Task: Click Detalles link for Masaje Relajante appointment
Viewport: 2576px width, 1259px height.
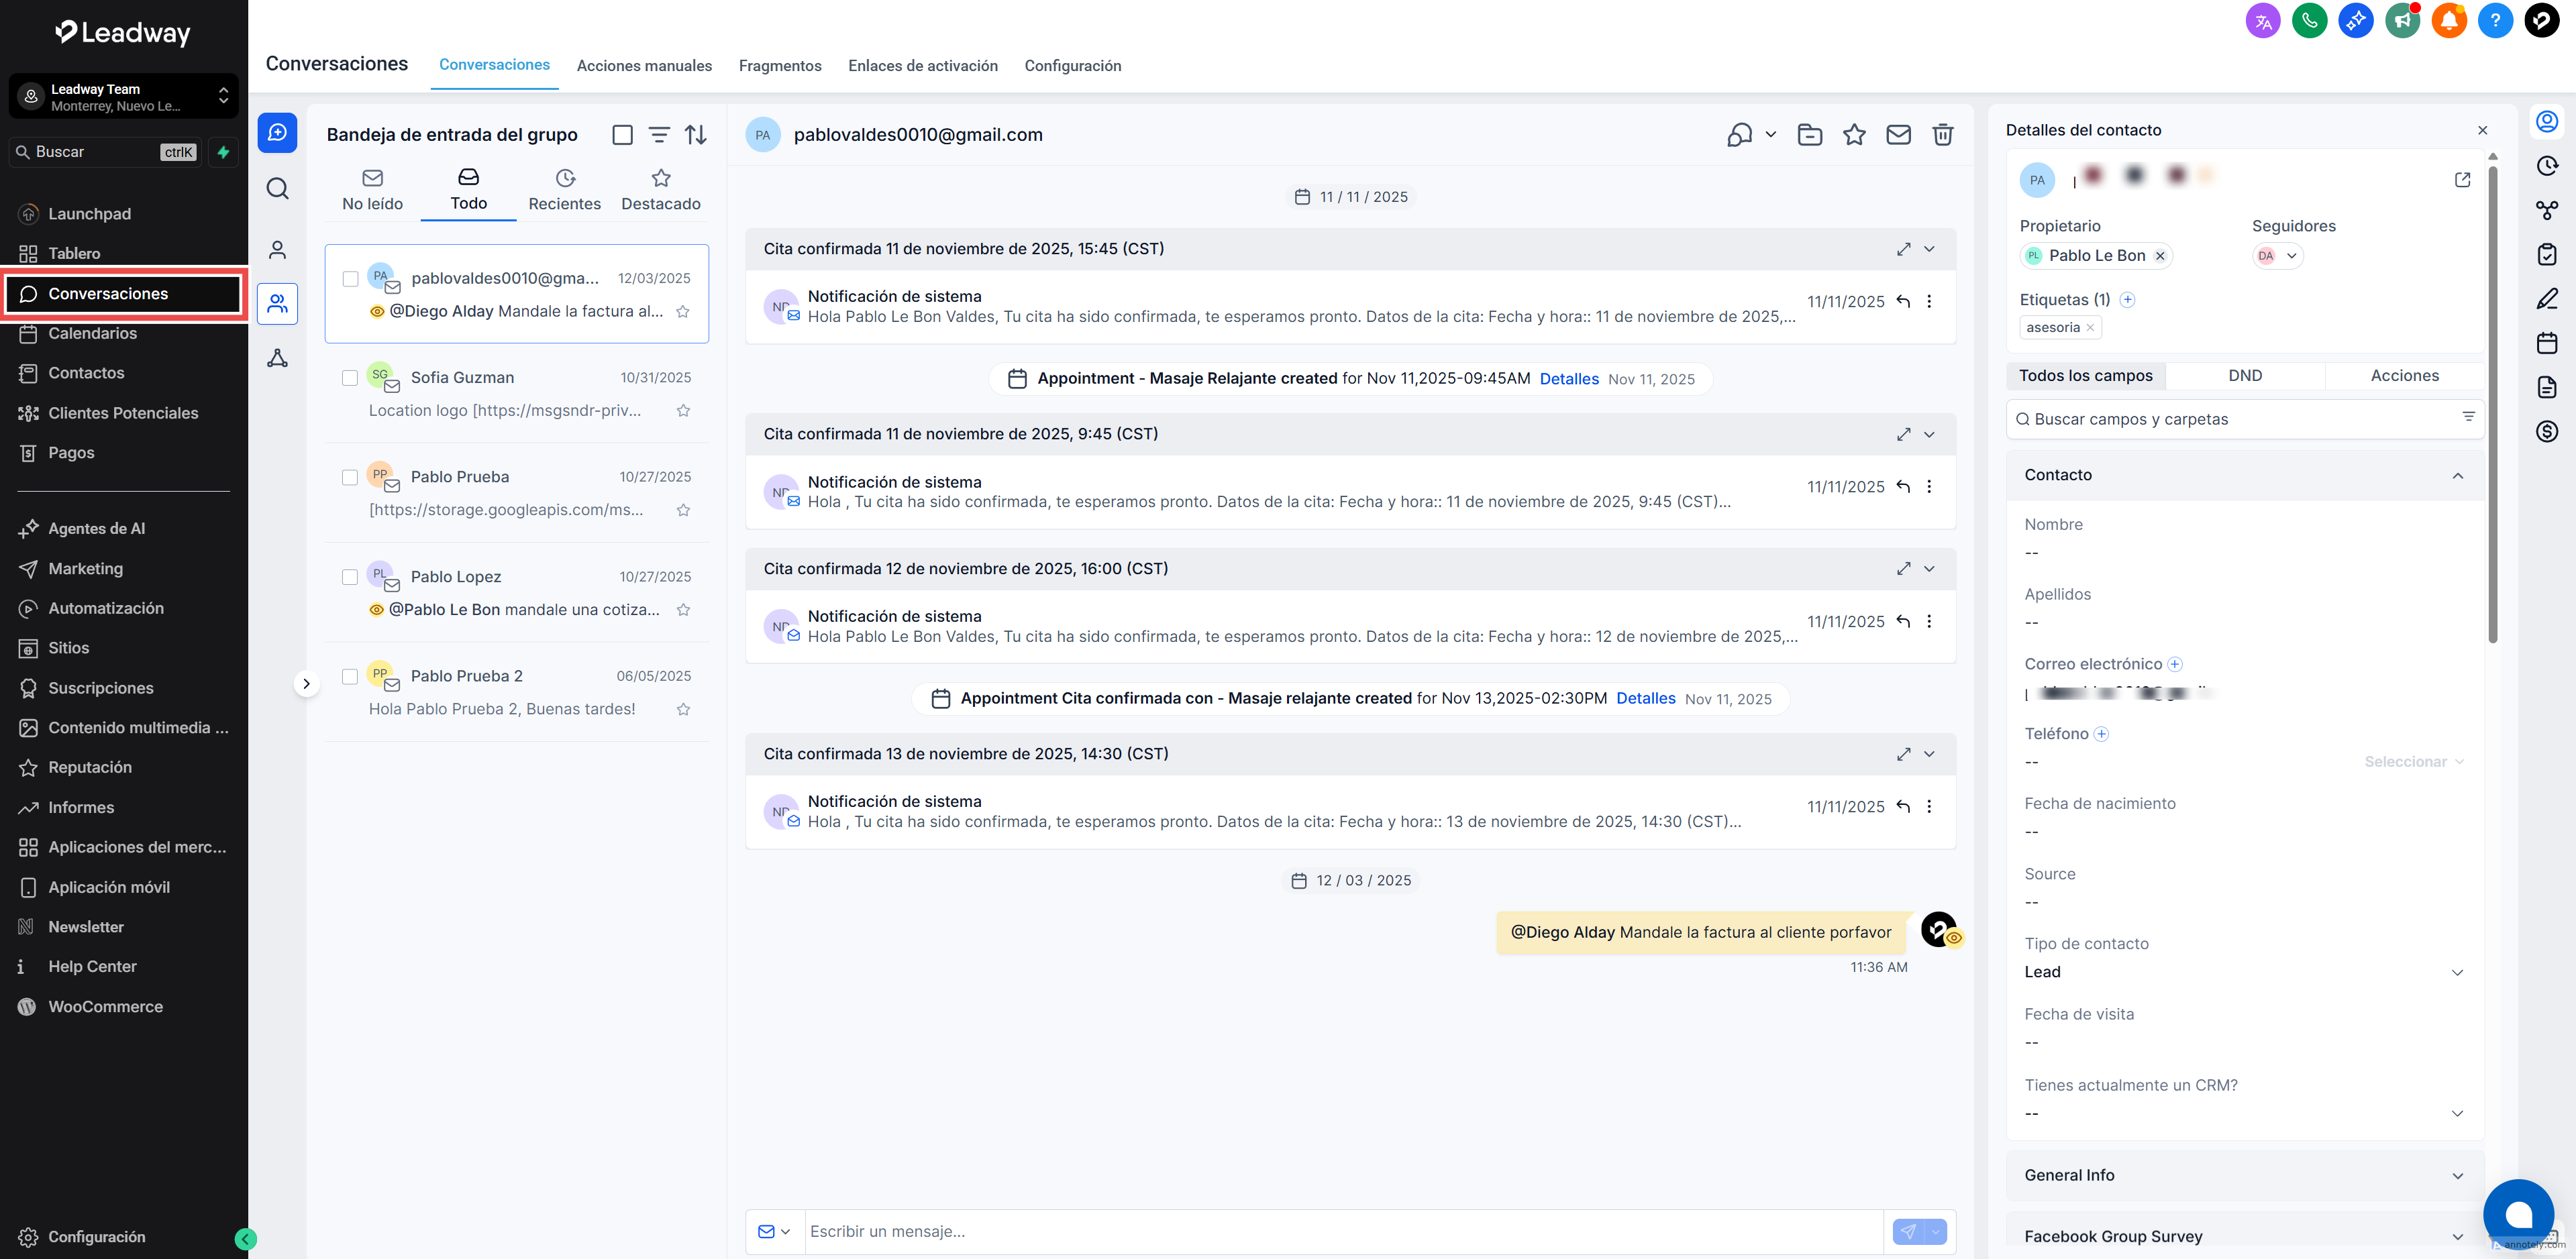Action: click(x=1568, y=379)
